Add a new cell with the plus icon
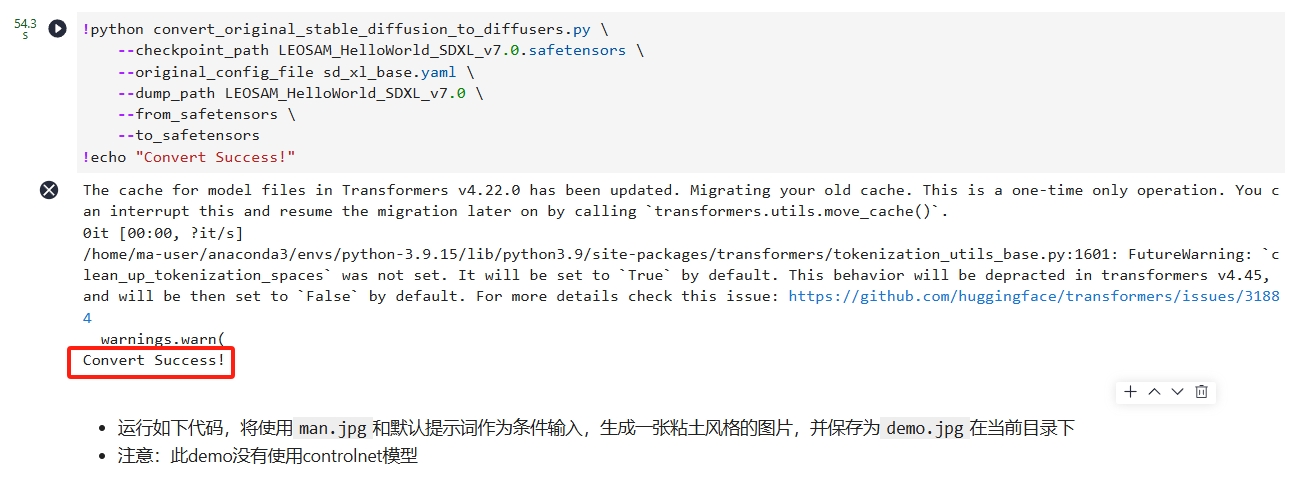Screen dimensions: 1304x486 click(x=1130, y=392)
